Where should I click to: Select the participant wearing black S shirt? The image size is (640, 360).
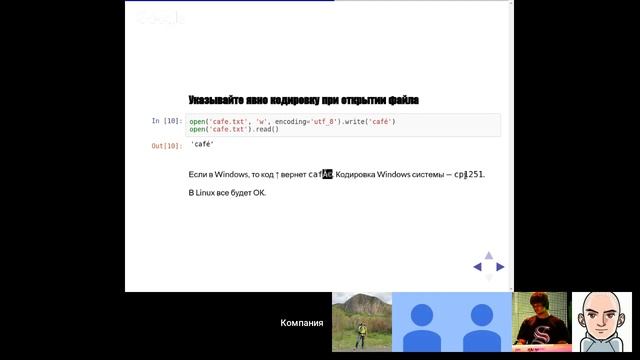[x=542, y=322]
